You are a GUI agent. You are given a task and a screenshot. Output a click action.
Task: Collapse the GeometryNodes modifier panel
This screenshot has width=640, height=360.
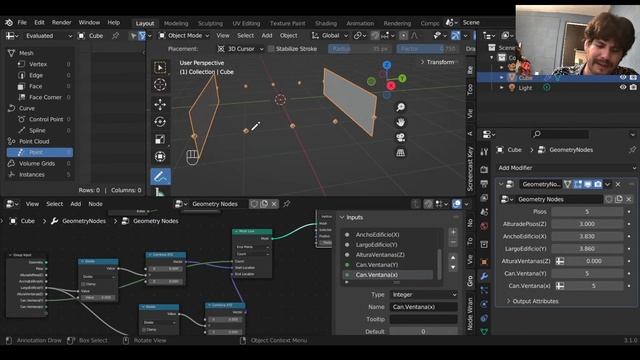point(501,184)
